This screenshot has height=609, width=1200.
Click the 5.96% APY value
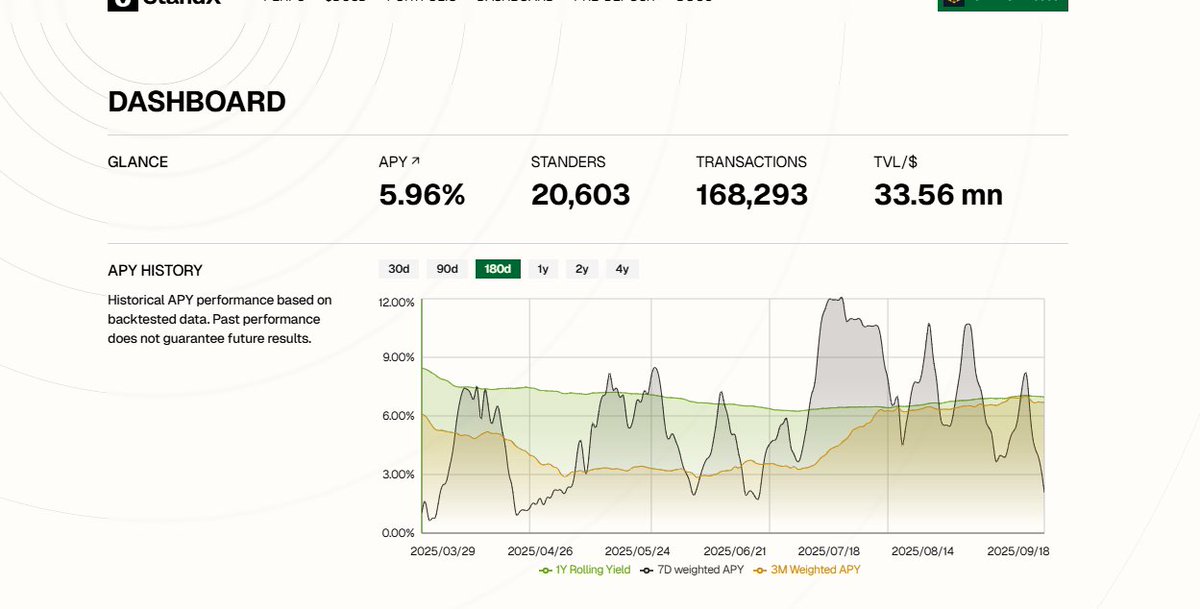422,195
